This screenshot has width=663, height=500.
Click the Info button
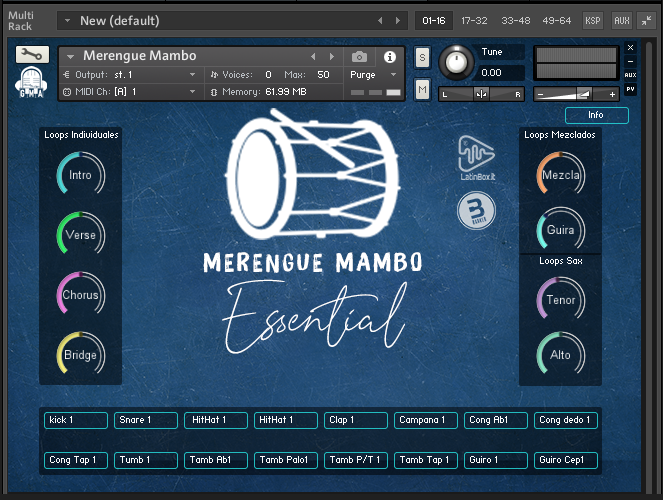click(597, 115)
